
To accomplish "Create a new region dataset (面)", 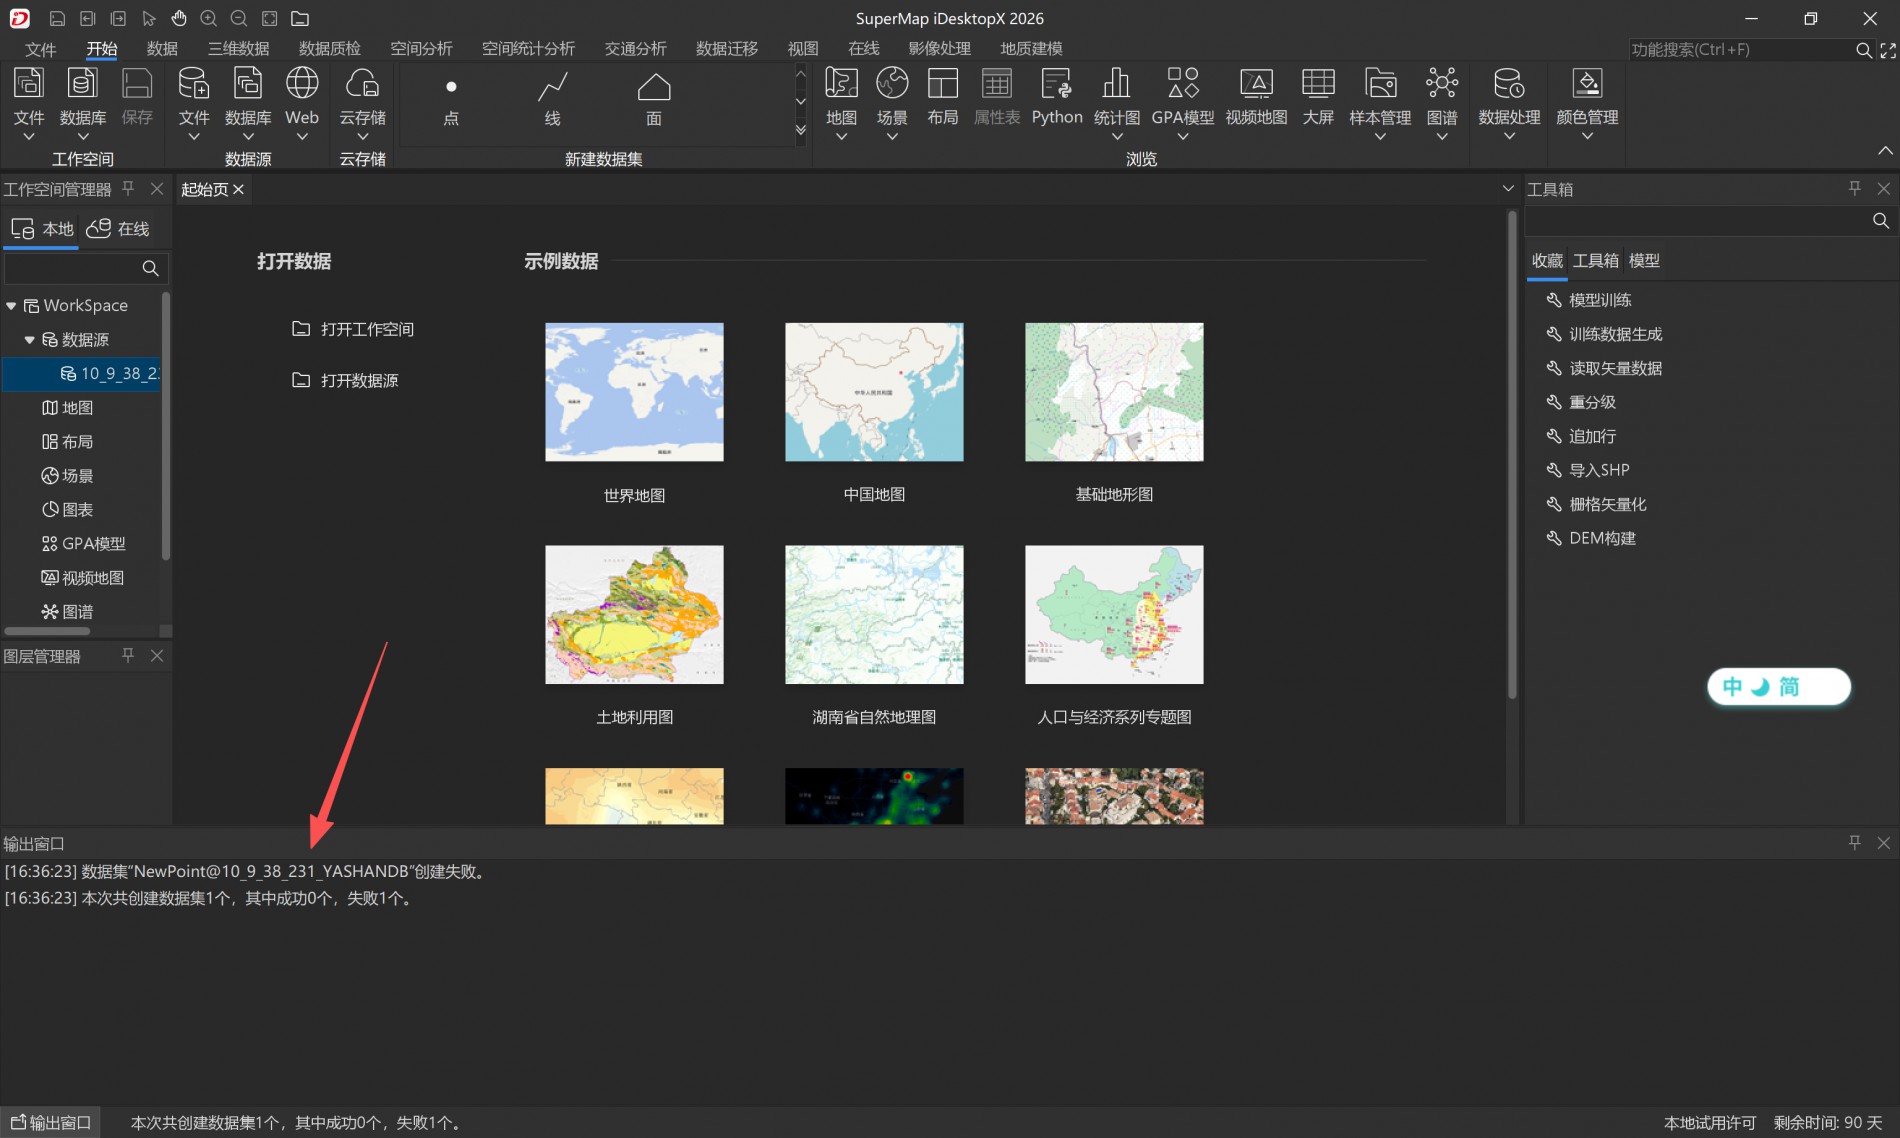I will click(654, 99).
